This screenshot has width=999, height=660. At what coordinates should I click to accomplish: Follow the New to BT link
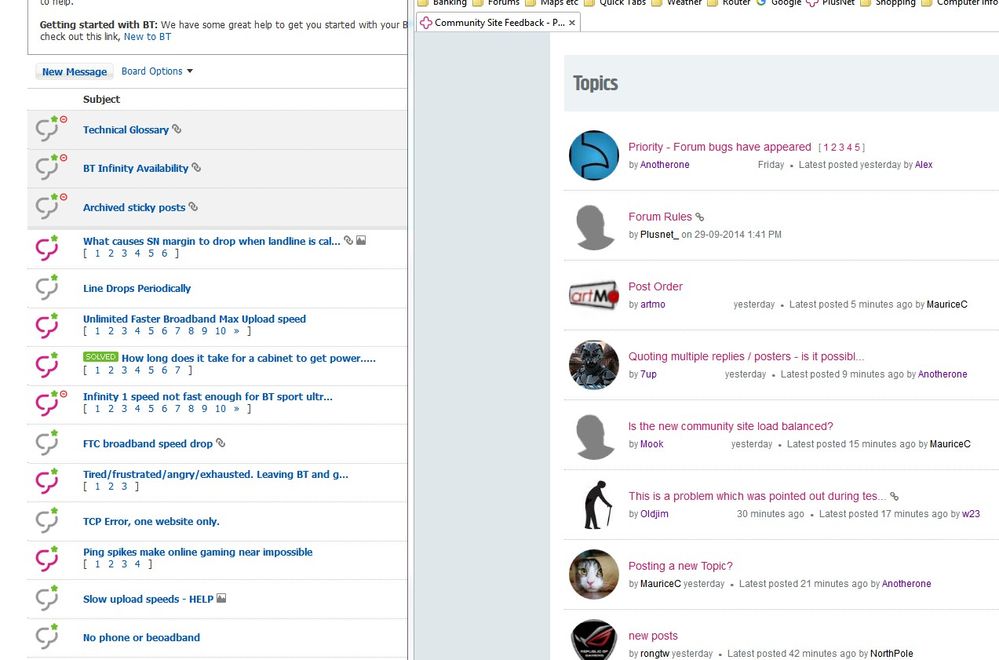(147, 37)
